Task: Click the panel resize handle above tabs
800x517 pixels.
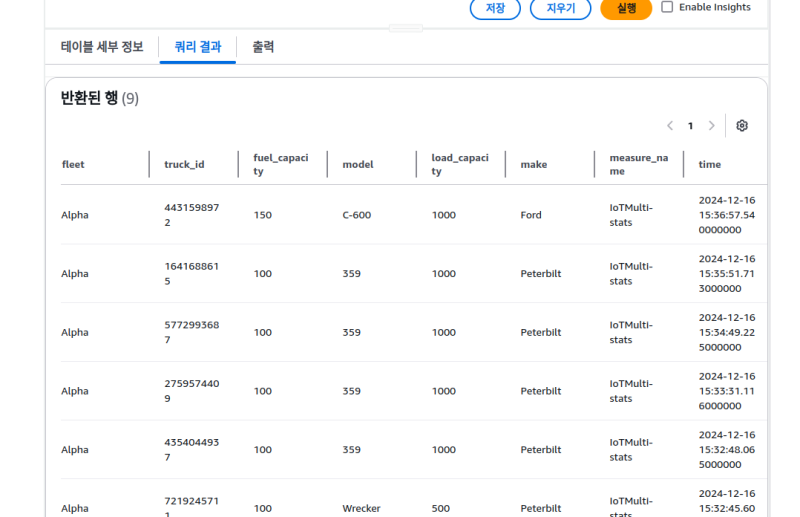Action: (x=406, y=28)
